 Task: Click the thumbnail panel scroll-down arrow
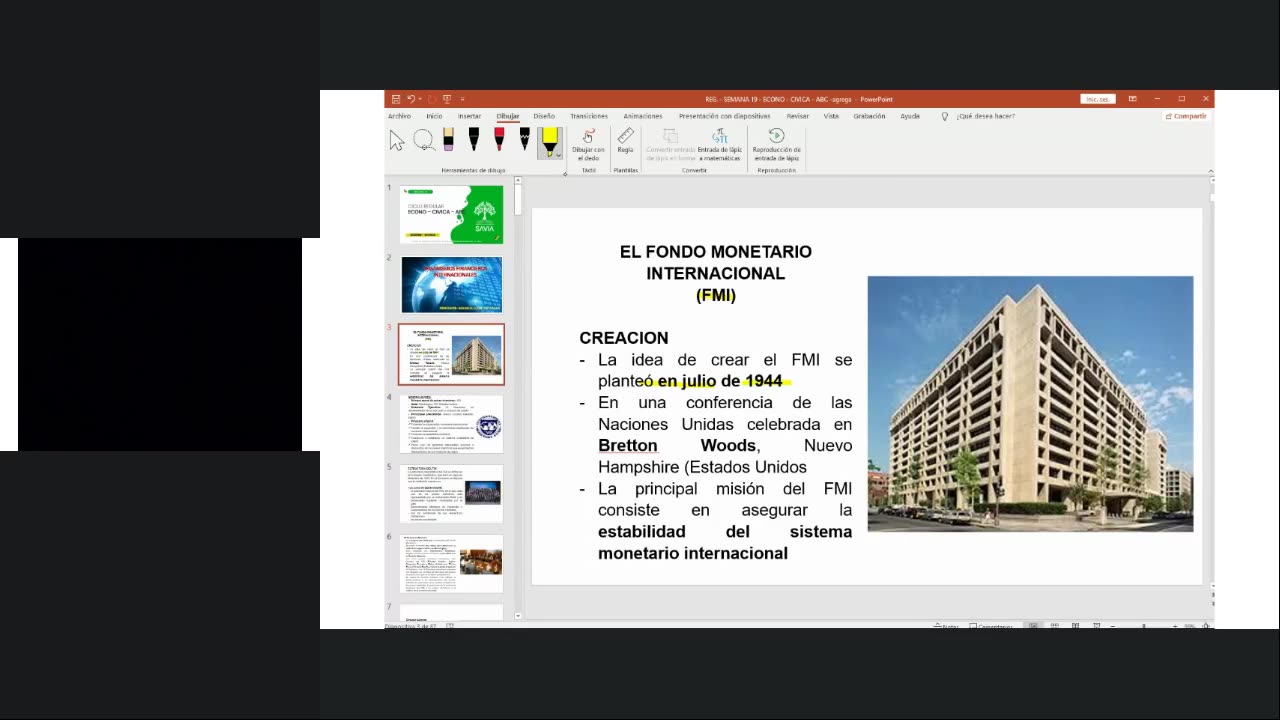tap(518, 616)
